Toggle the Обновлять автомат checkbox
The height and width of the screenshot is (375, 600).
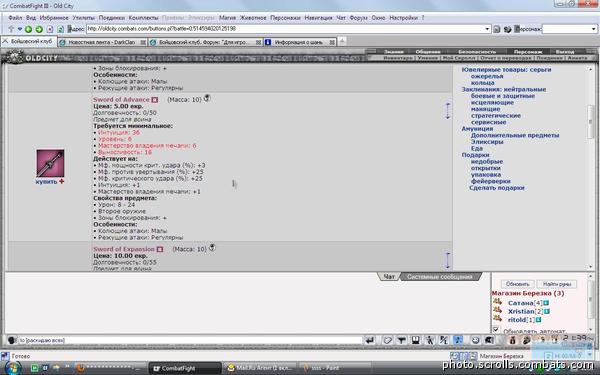(496, 329)
